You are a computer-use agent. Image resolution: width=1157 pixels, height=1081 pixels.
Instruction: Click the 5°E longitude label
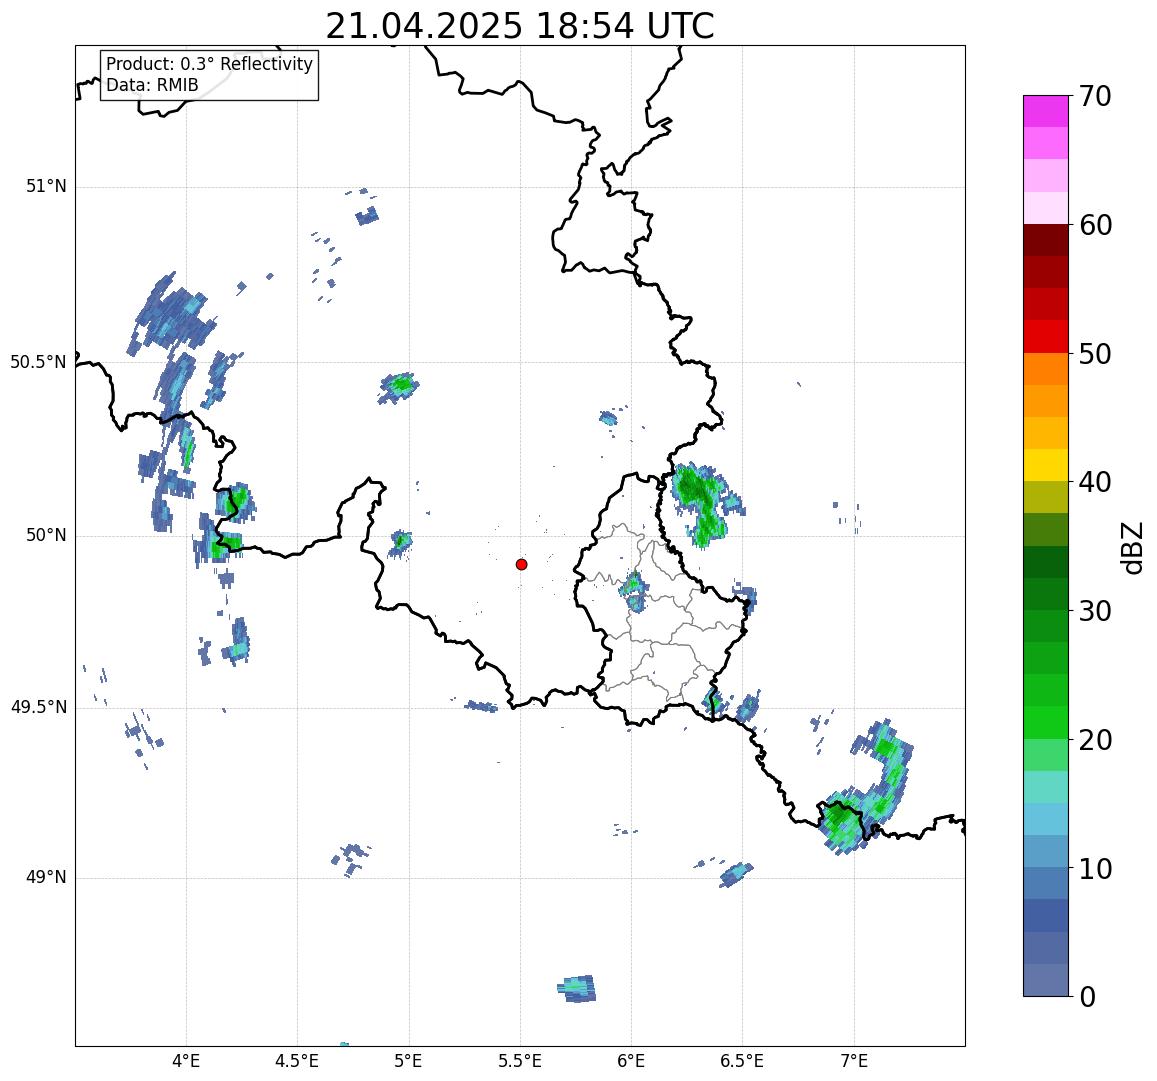[x=409, y=1062]
